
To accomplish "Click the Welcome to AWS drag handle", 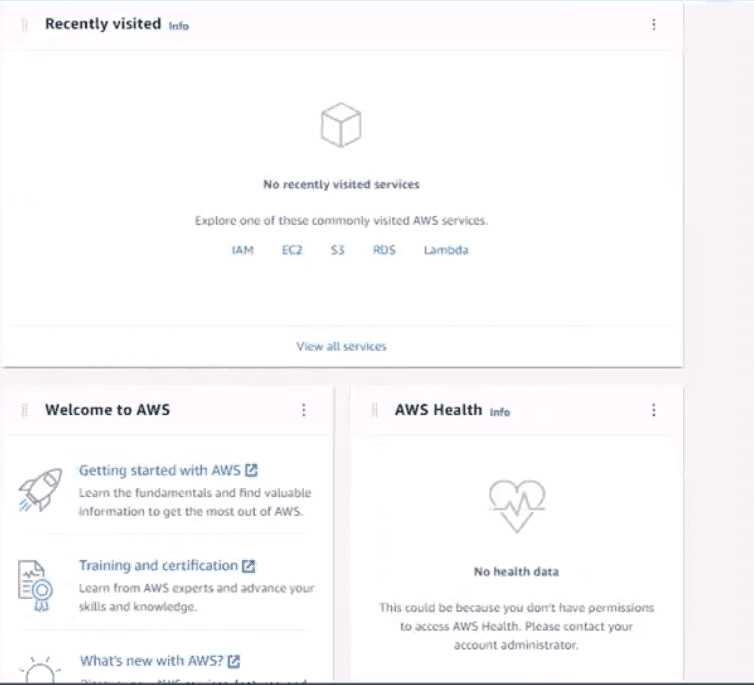I will point(25,410).
